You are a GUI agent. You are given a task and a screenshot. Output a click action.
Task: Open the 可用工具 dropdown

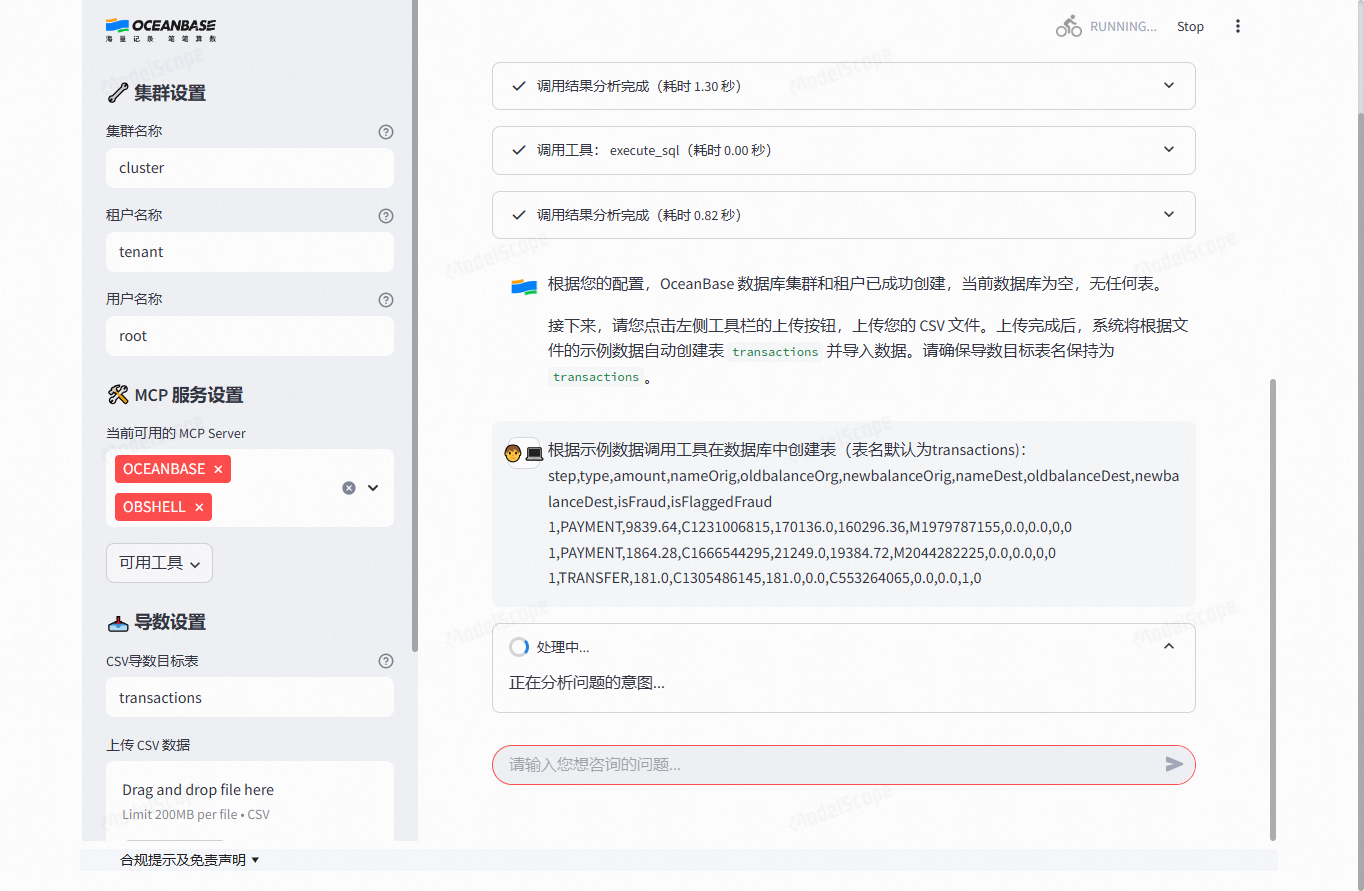tap(159, 563)
